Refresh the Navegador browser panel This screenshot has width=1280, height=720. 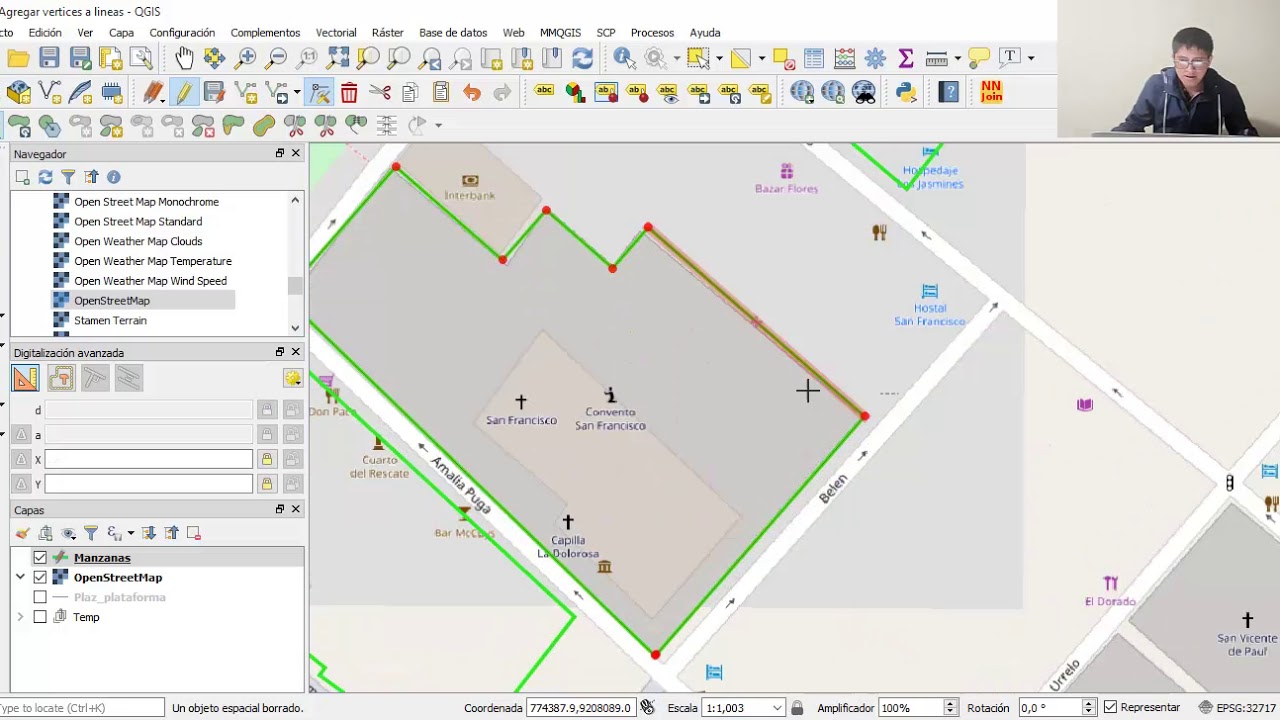tap(45, 177)
